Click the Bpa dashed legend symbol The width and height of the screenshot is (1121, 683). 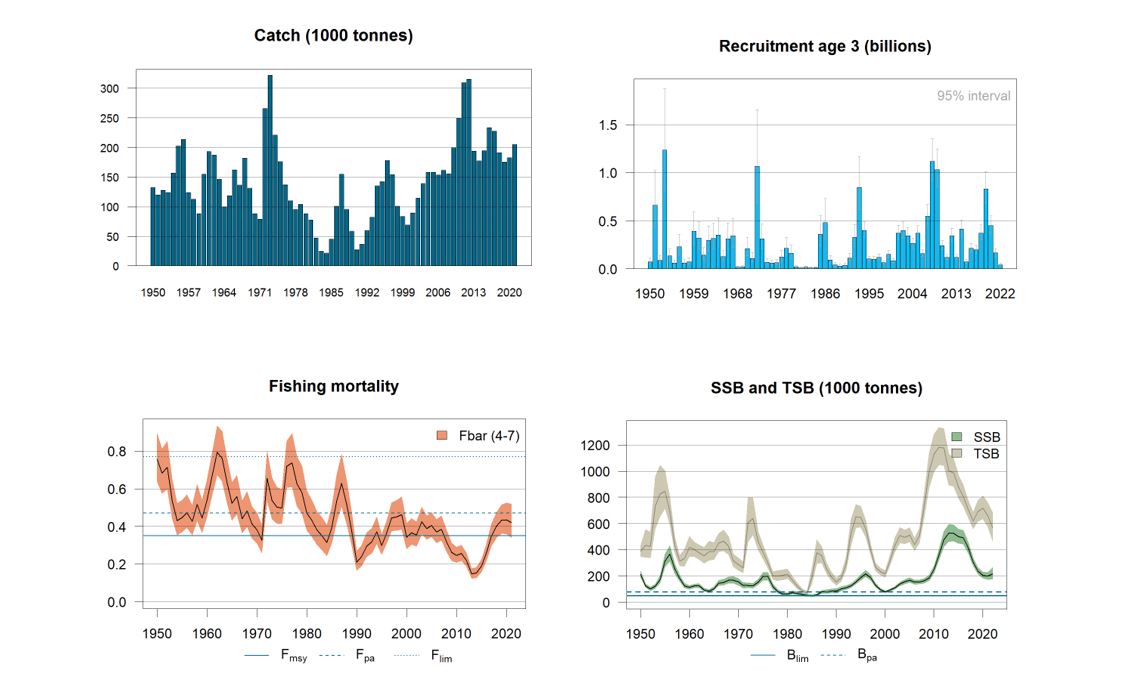pos(833,656)
